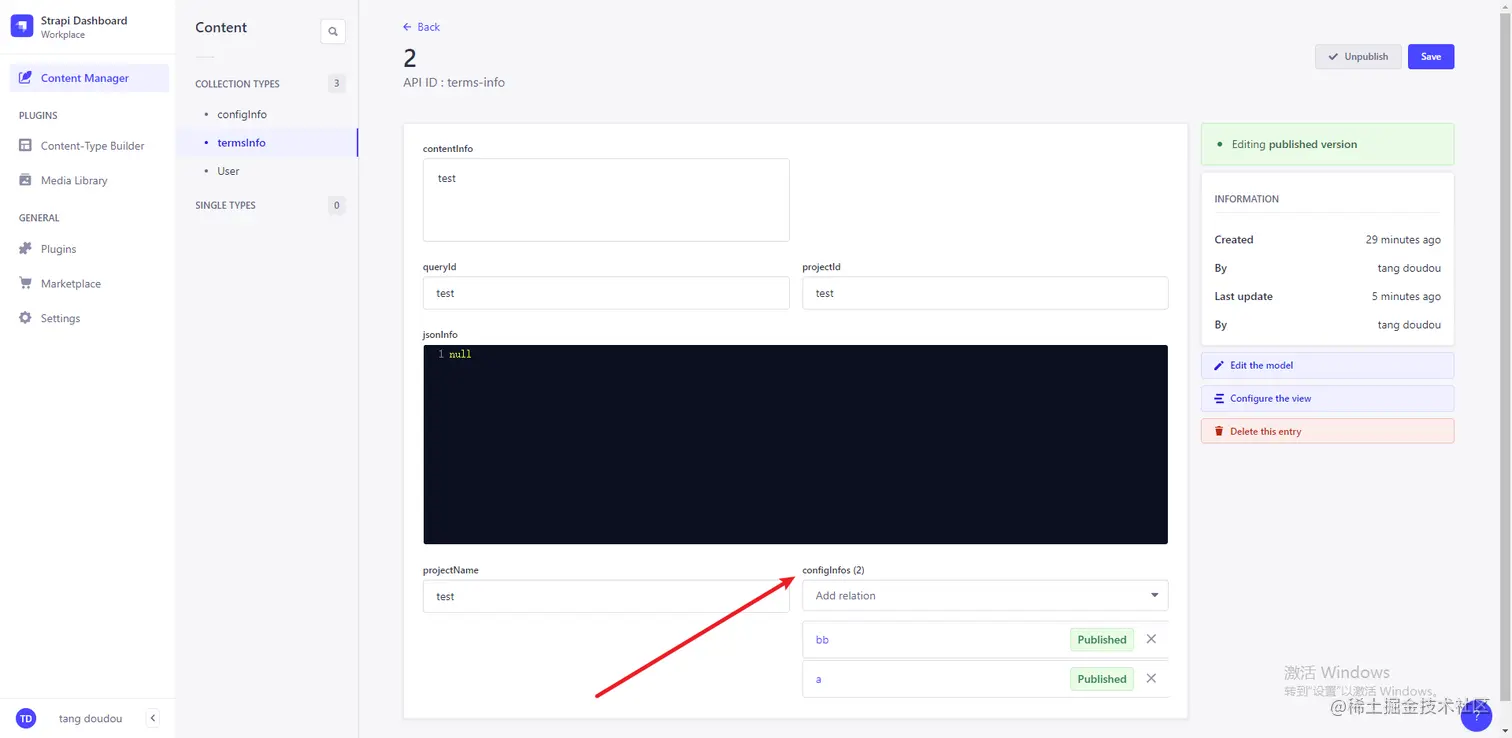The width and height of the screenshot is (1512, 738).
Task: Click the Plugins puzzle icon
Action: tap(26, 249)
